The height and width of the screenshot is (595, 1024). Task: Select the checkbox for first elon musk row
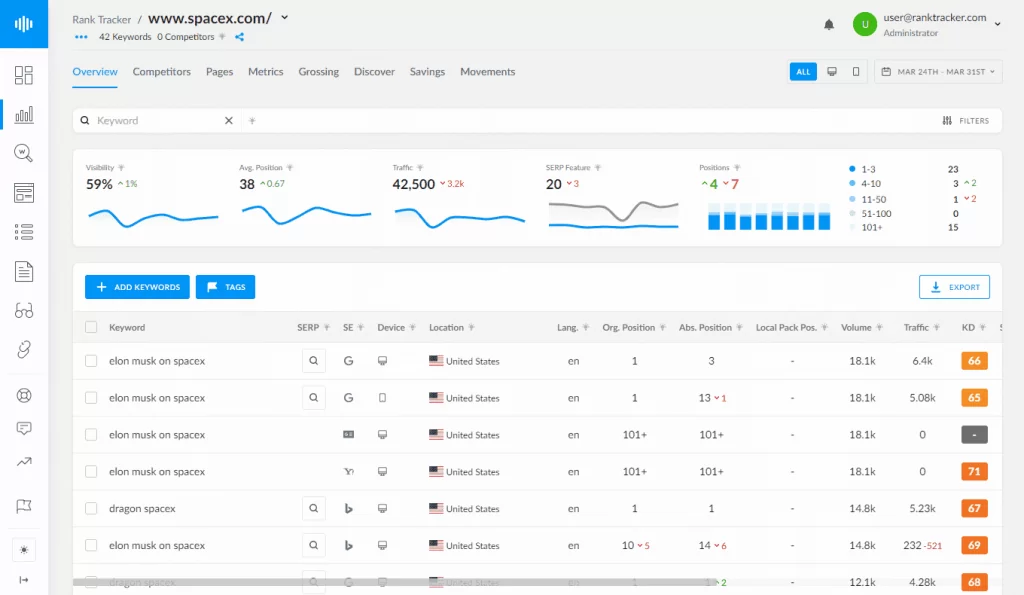[x=89, y=360]
